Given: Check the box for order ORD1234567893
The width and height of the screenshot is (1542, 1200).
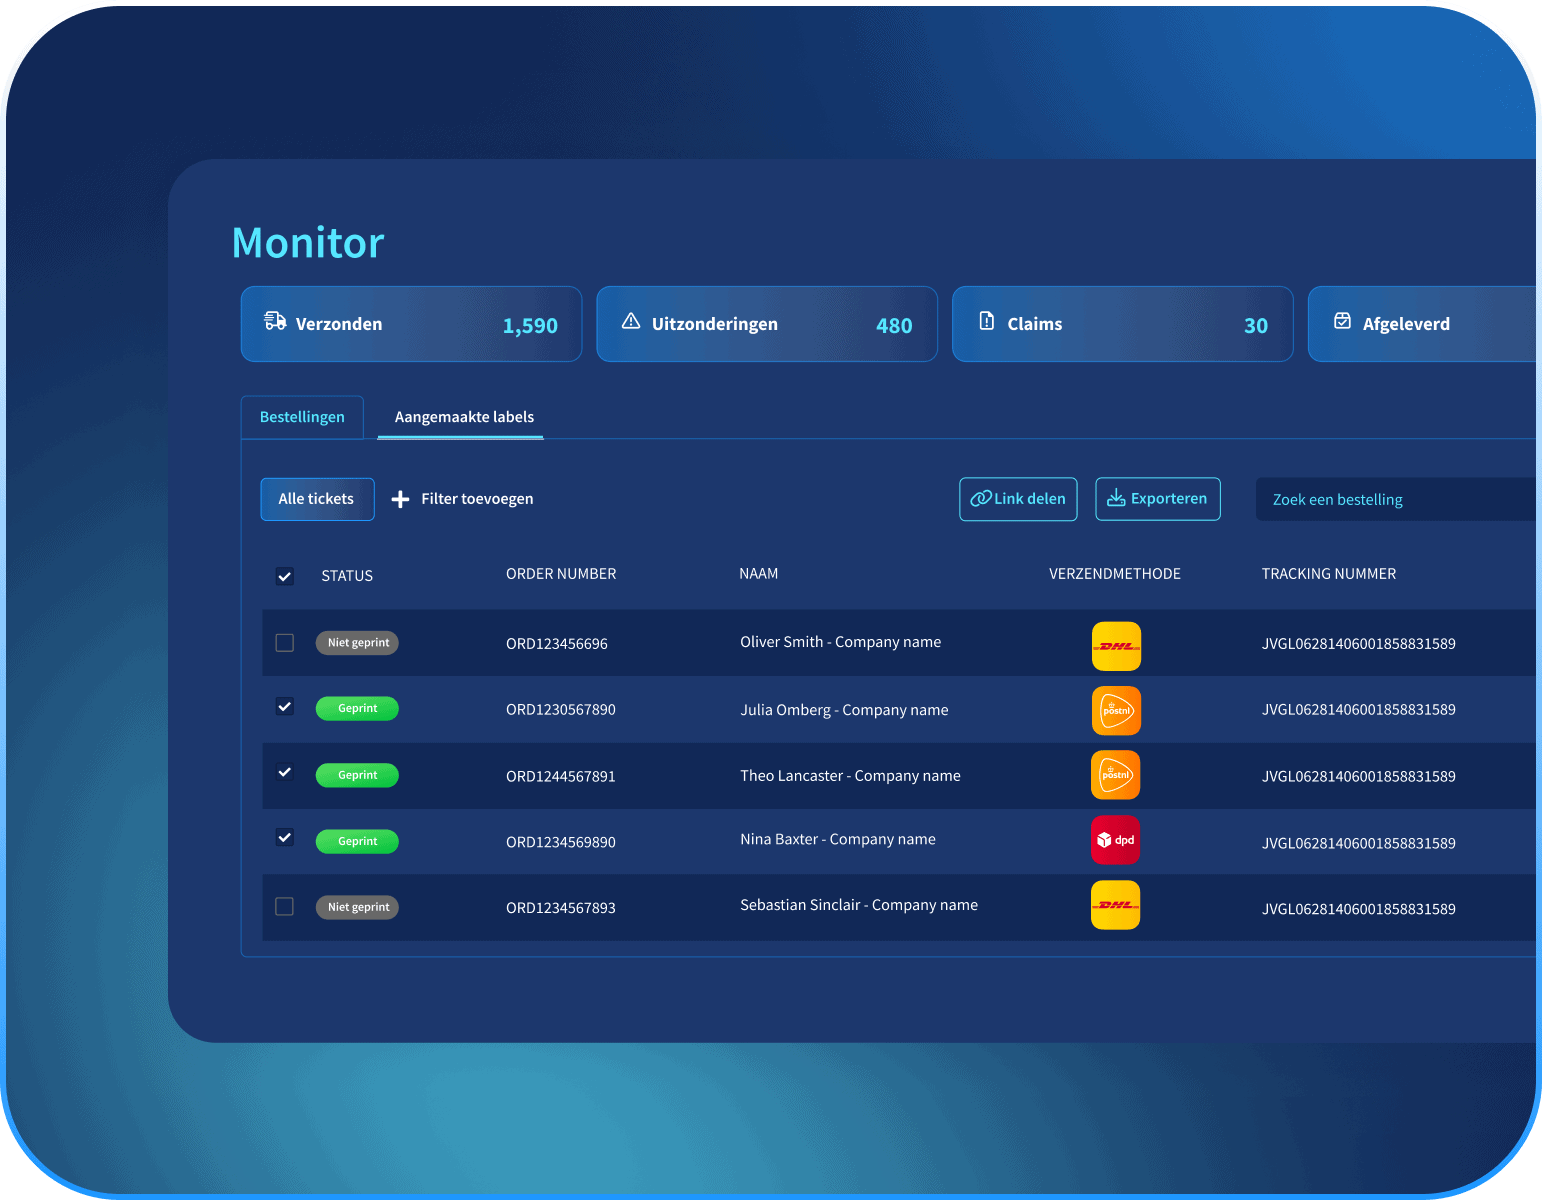Looking at the screenshot, I should point(285,907).
